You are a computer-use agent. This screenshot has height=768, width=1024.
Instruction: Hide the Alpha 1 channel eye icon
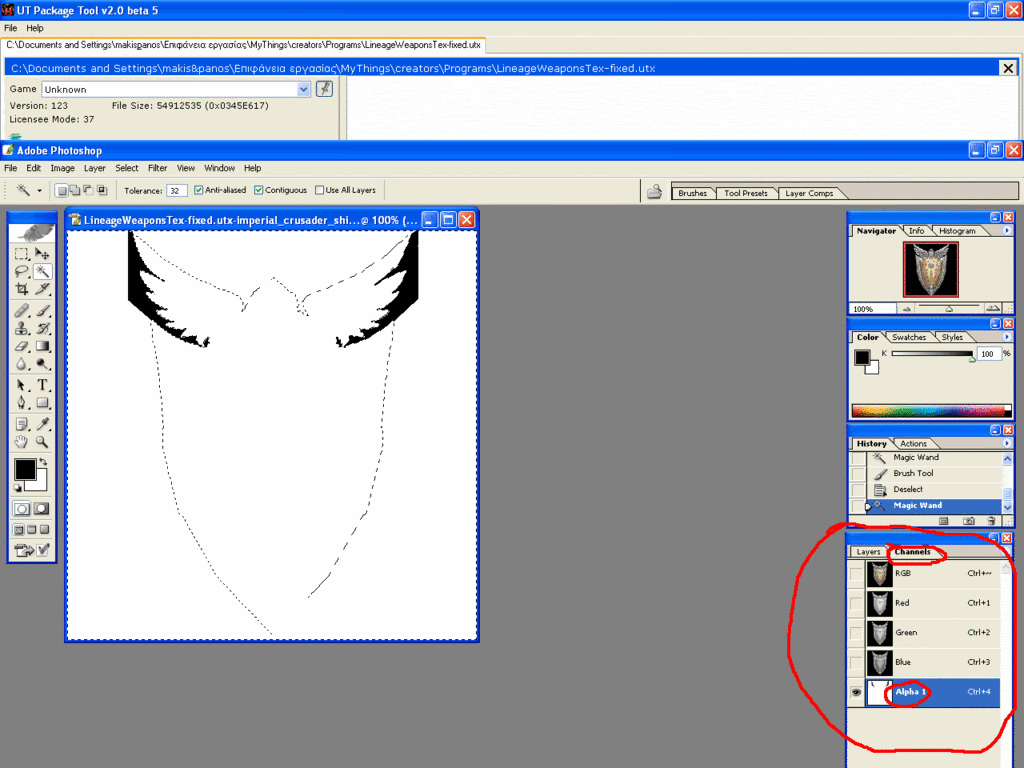click(856, 692)
